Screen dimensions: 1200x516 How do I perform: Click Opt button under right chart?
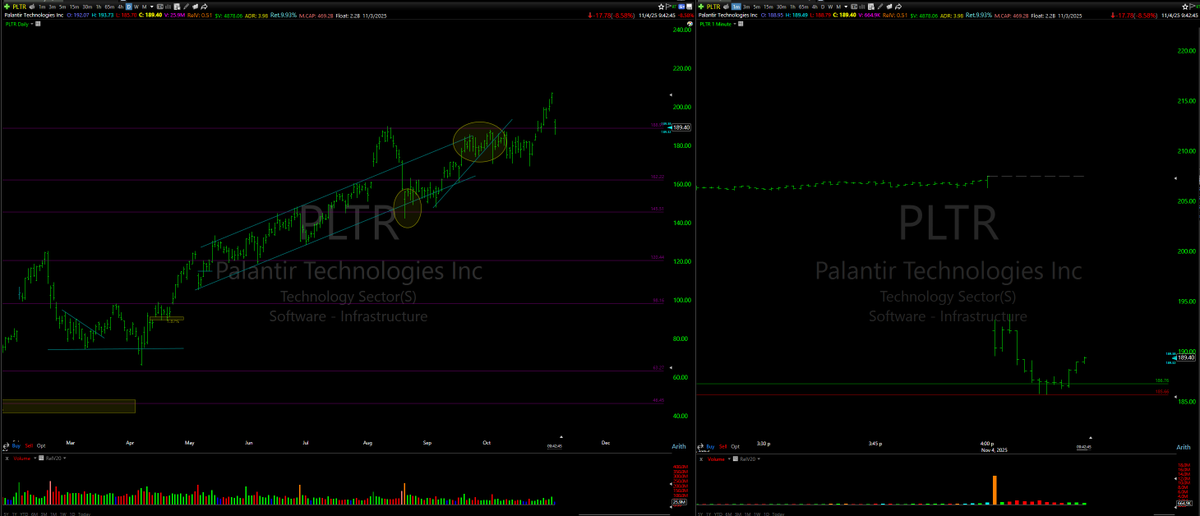pyautogui.click(x=735, y=447)
